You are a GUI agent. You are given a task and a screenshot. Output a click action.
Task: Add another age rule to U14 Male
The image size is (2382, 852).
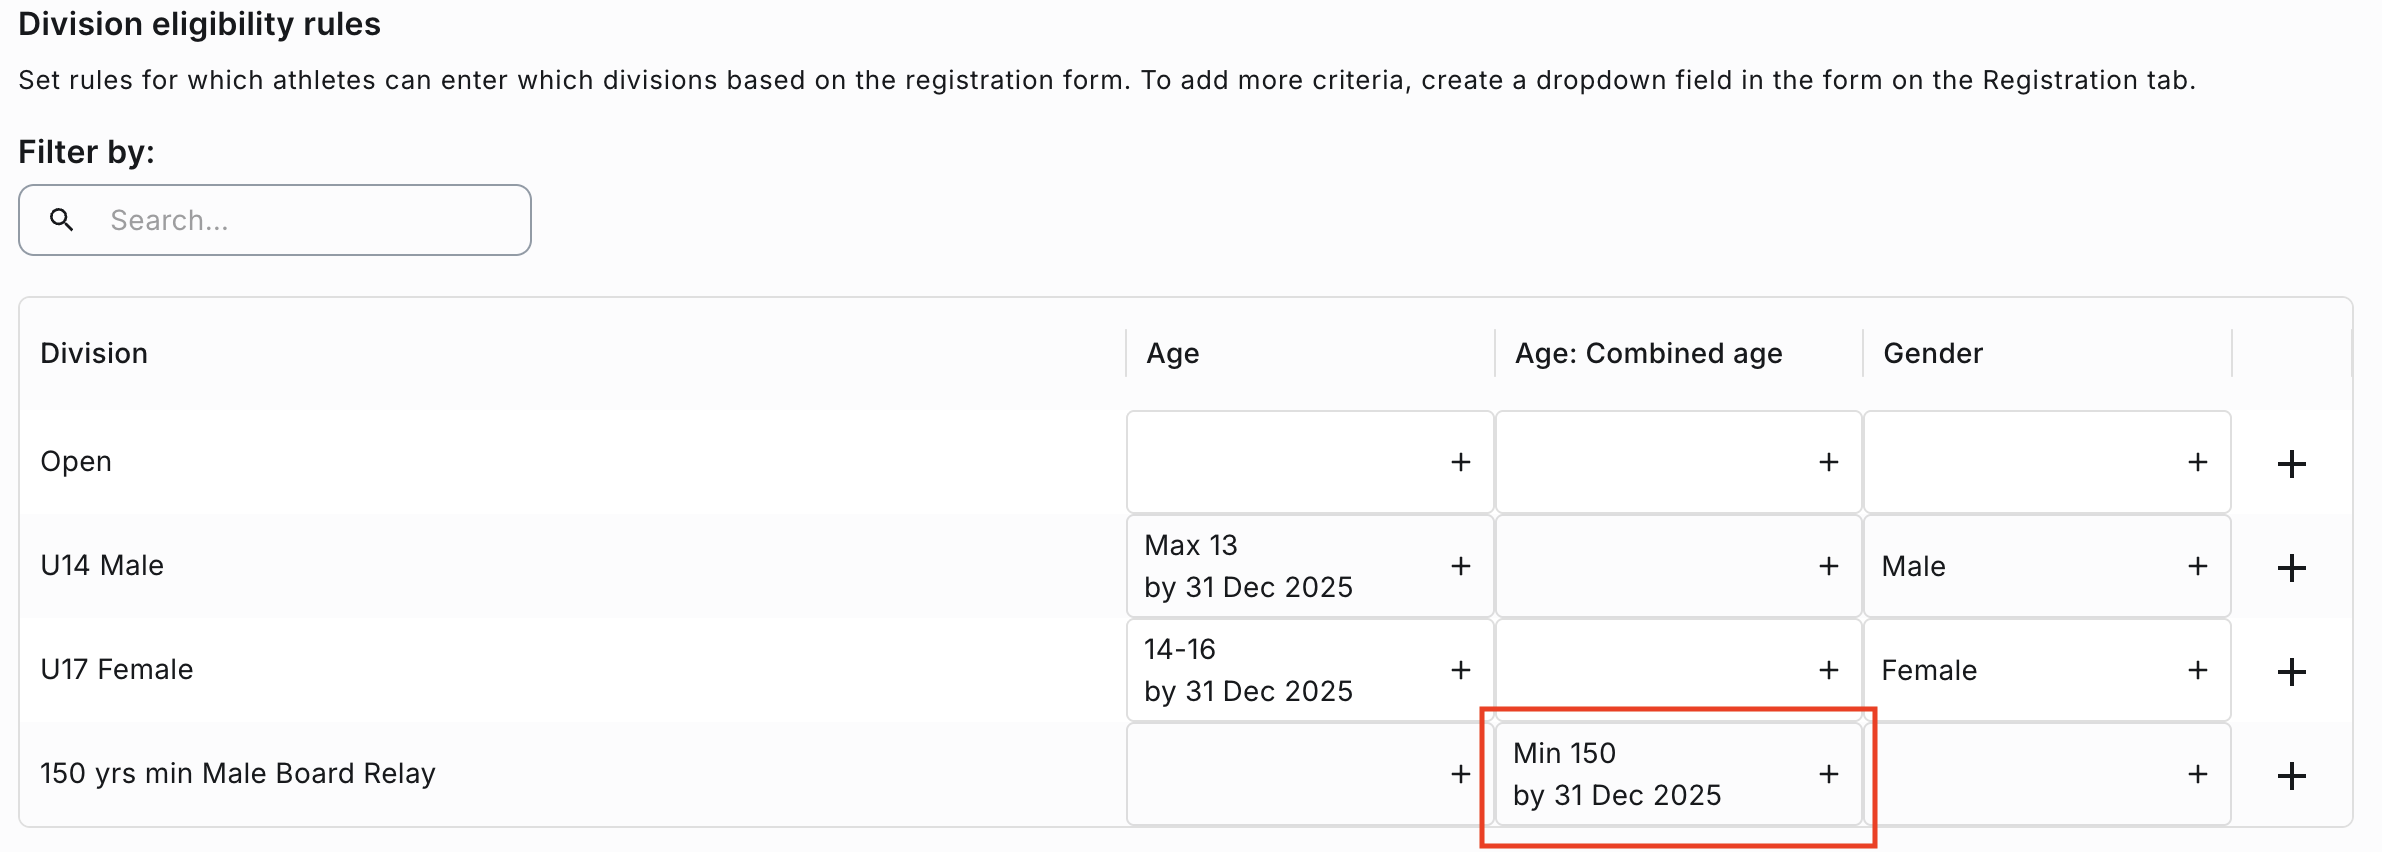(x=1461, y=566)
